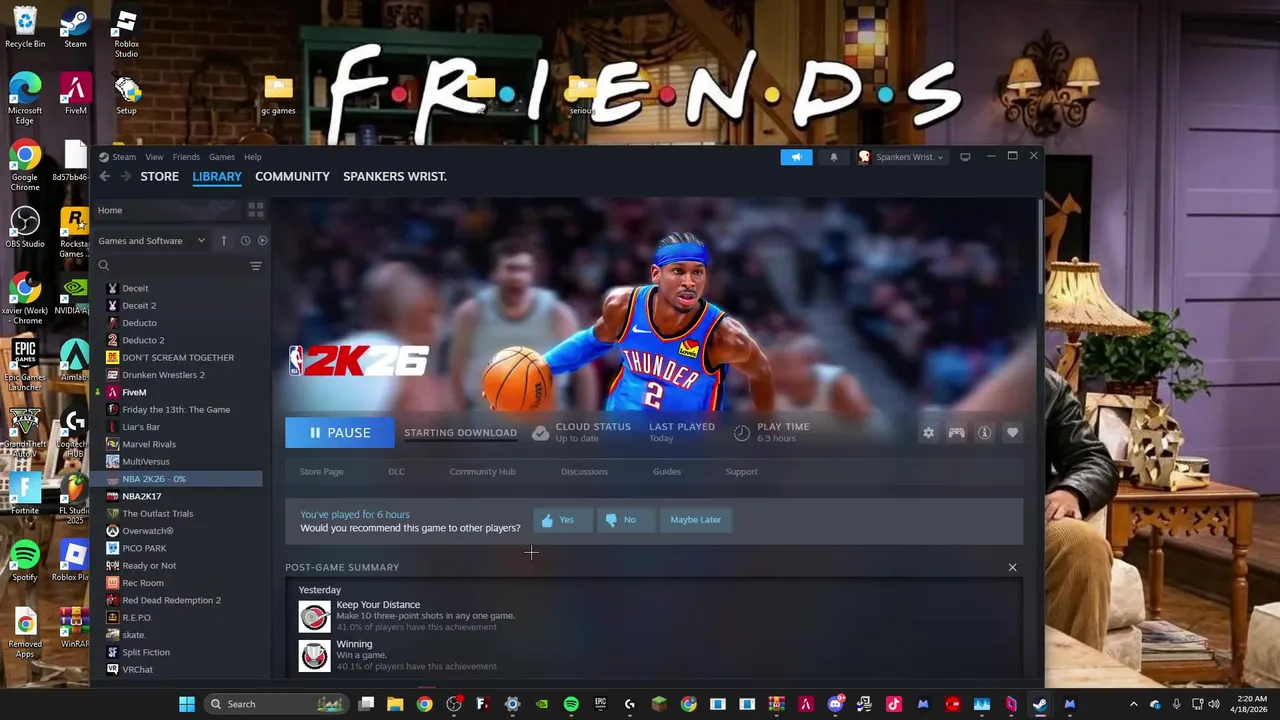
Task: Open OBS Studio desktop icon
Action: point(25,228)
